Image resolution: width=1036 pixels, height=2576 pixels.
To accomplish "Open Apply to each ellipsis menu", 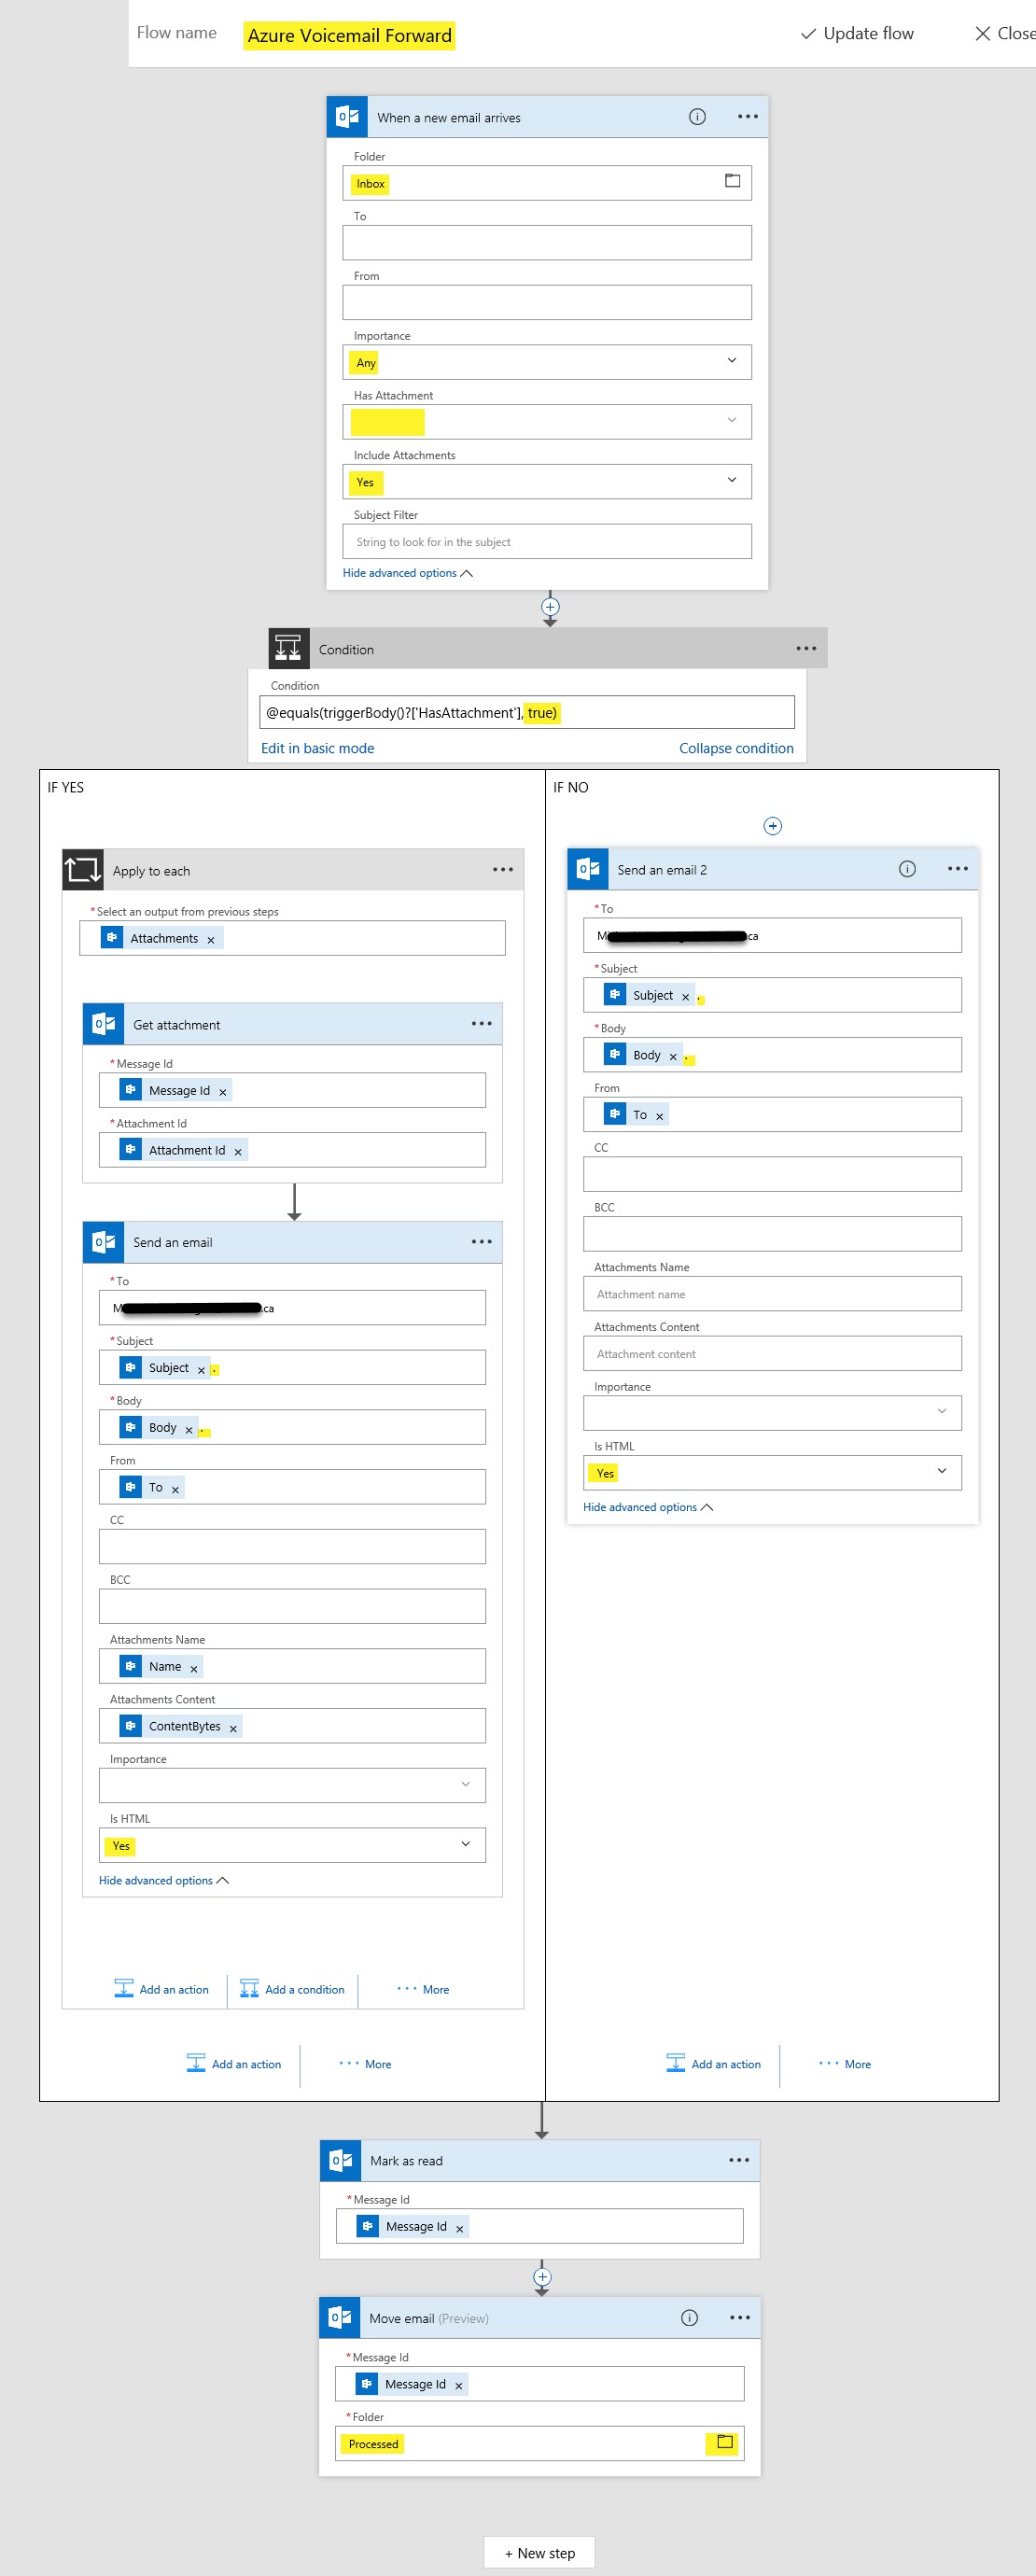I will click(503, 870).
